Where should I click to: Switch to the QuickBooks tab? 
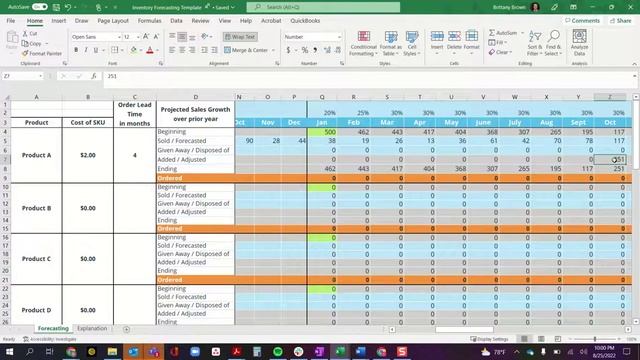(305, 20)
